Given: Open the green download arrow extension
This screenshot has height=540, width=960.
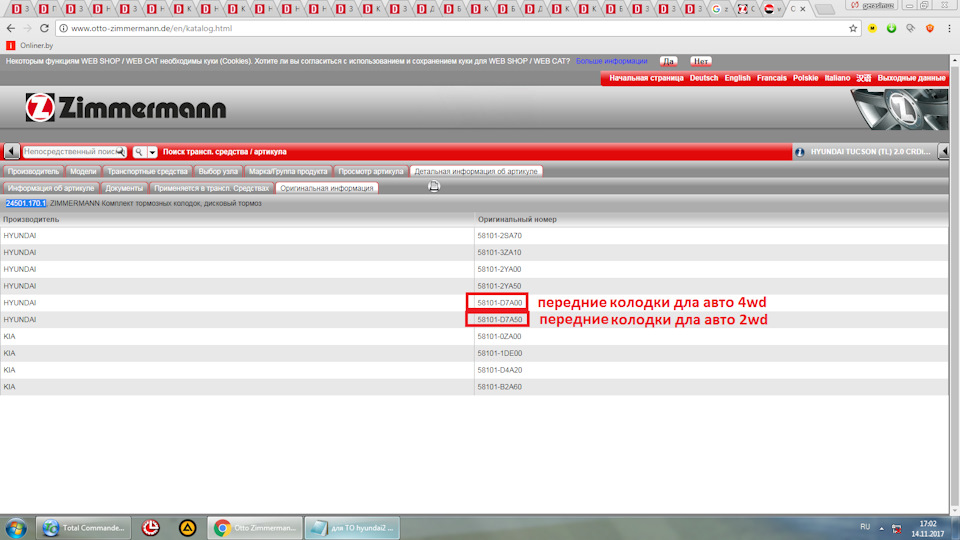Looking at the screenshot, I should pyautogui.click(x=891, y=28).
